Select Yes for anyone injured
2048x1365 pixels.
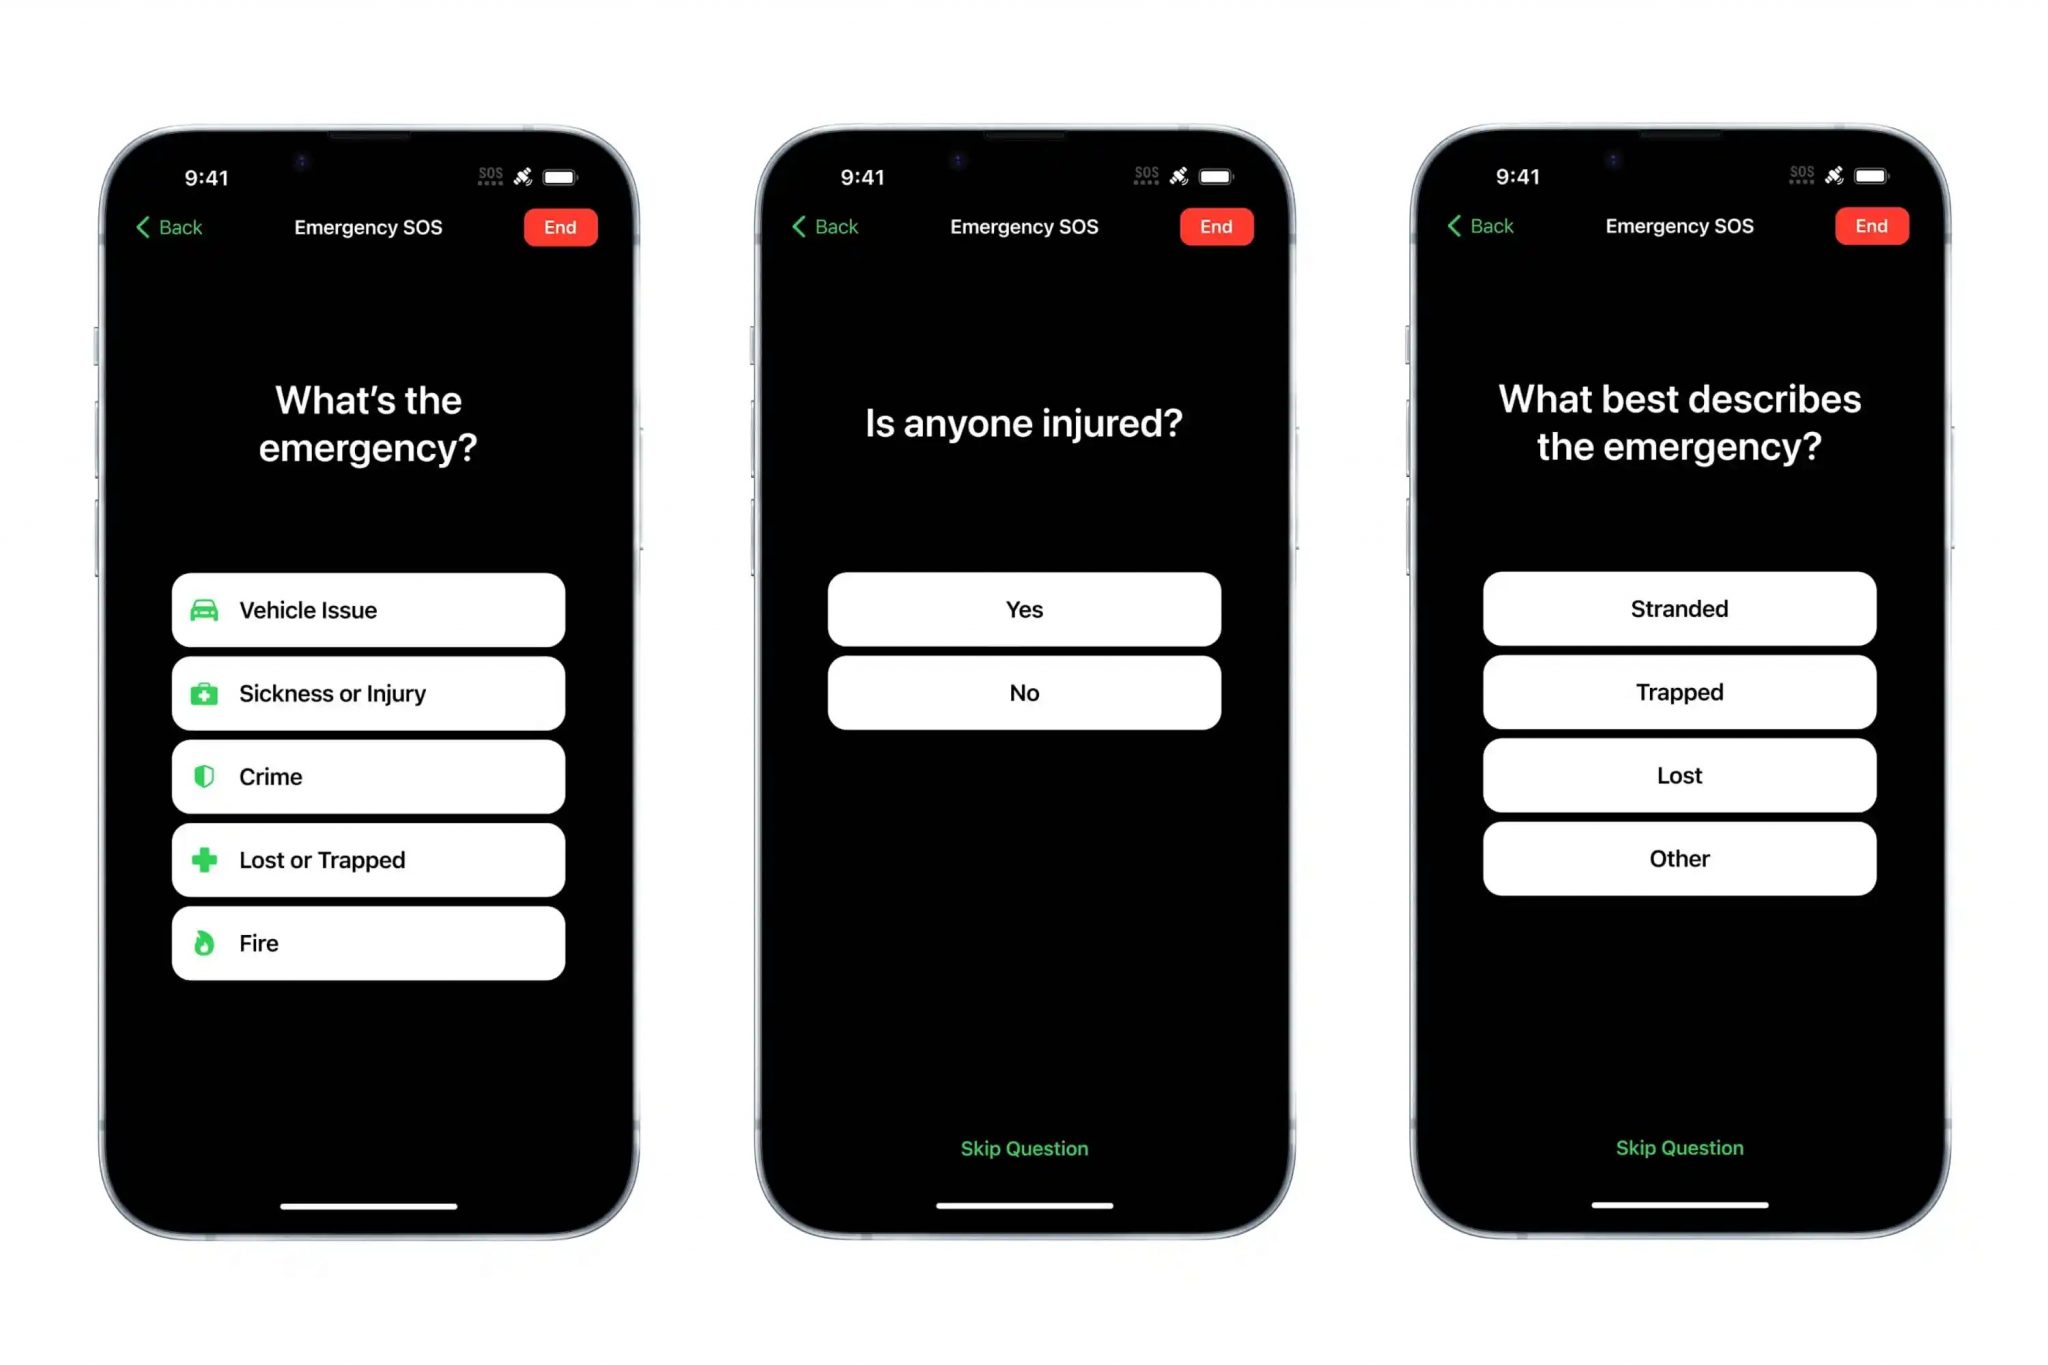click(1023, 608)
